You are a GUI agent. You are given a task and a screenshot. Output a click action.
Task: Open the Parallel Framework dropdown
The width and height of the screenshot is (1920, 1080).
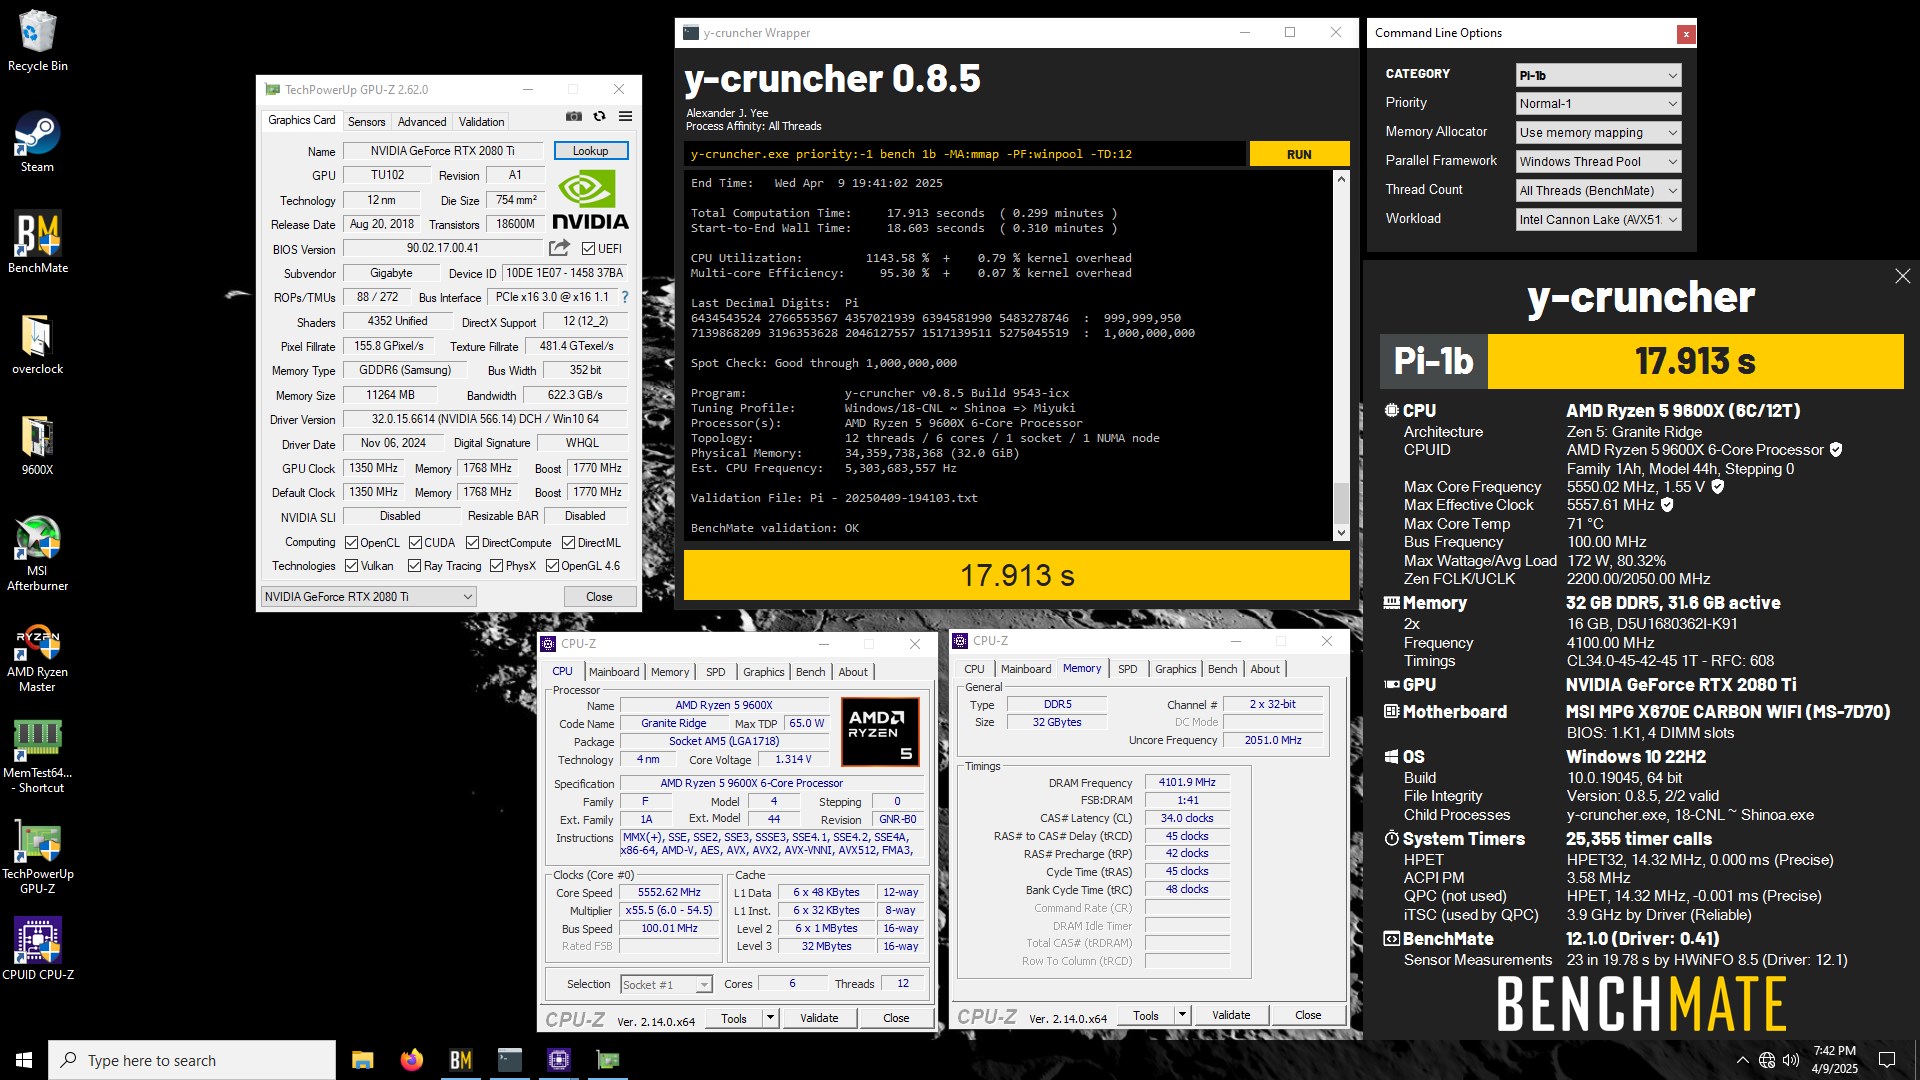pyautogui.click(x=1598, y=162)
